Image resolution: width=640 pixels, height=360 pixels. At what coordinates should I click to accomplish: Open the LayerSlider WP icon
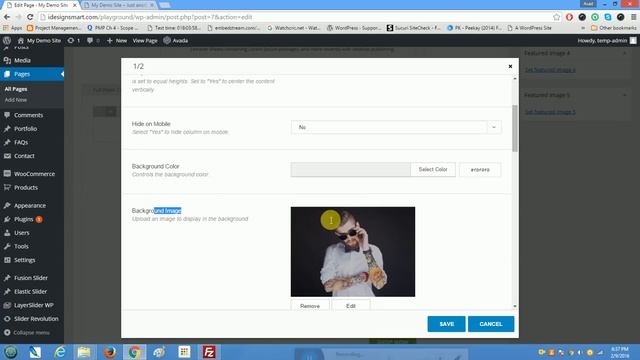tap(7, 305)
